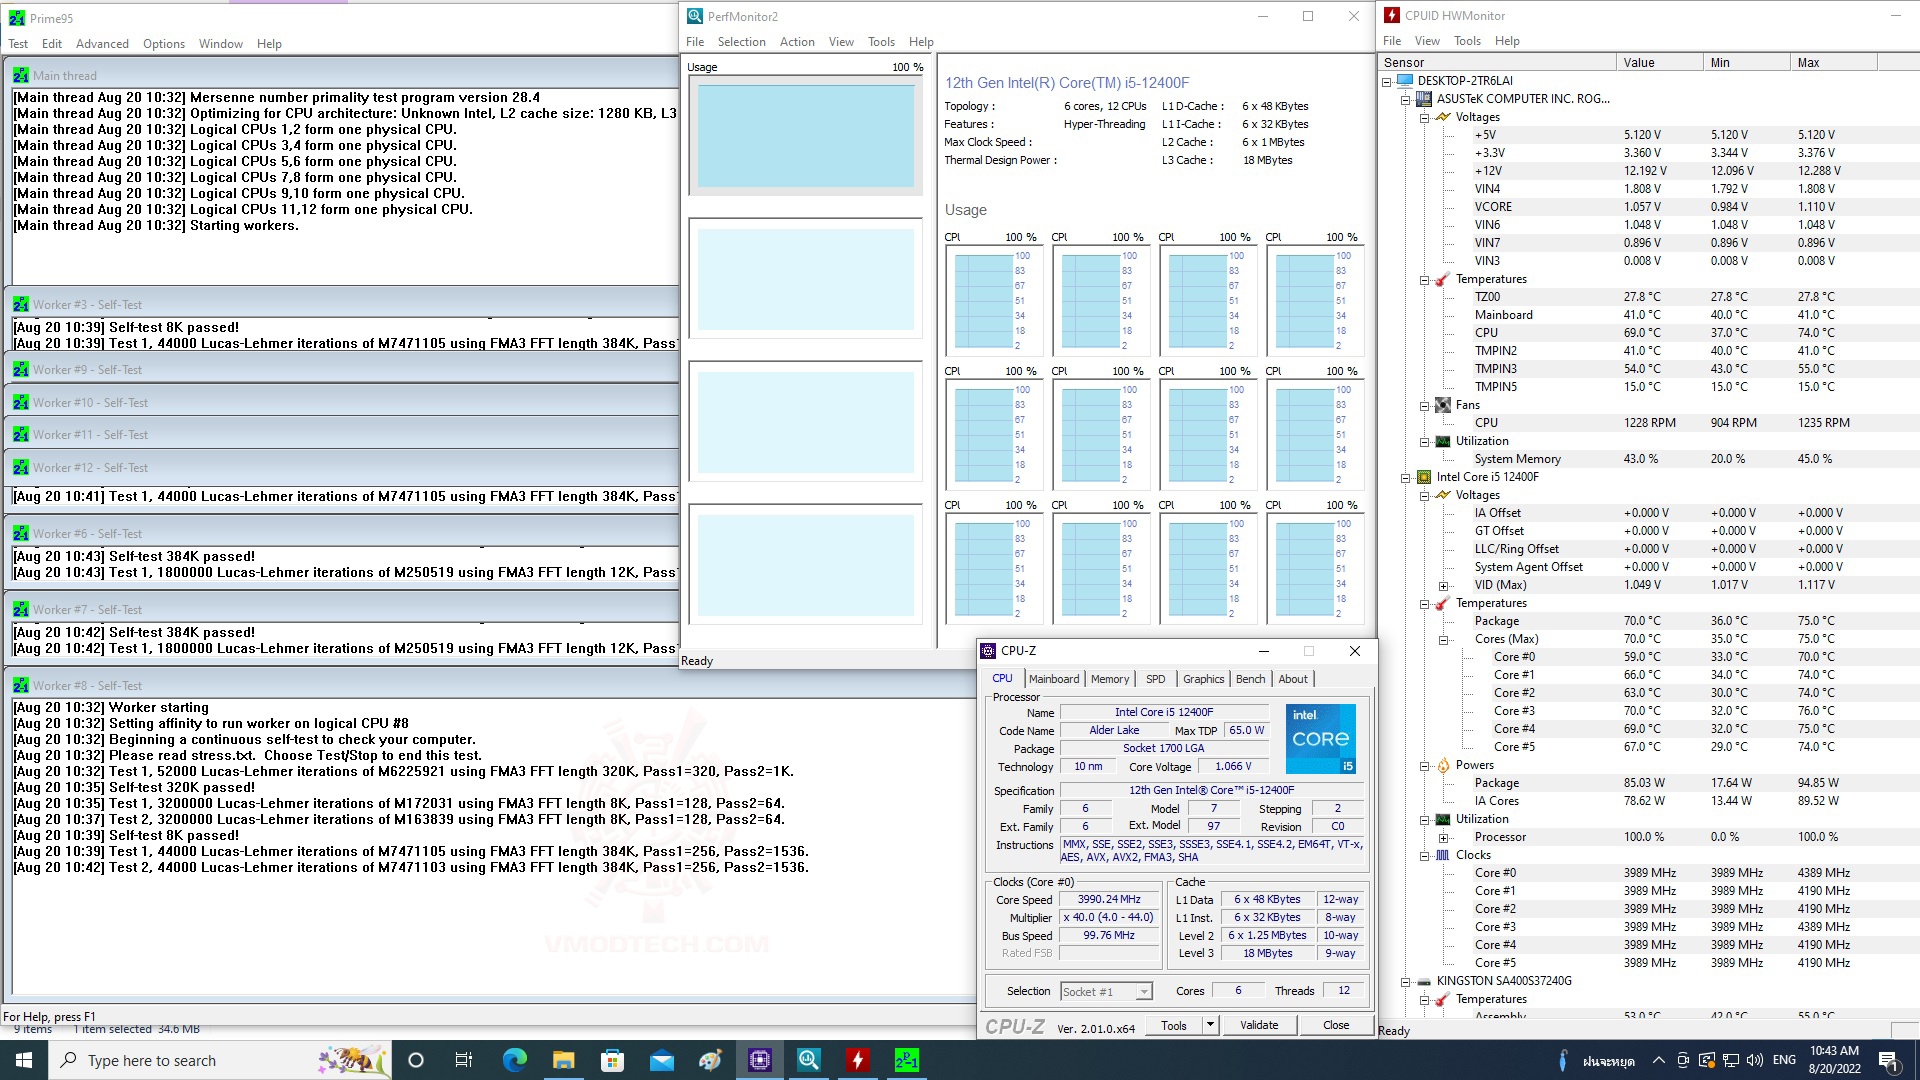Click the Close button in CPU-Z
The width and height of the screenshot is (1920, 1080).
tap(1335, 1024)
